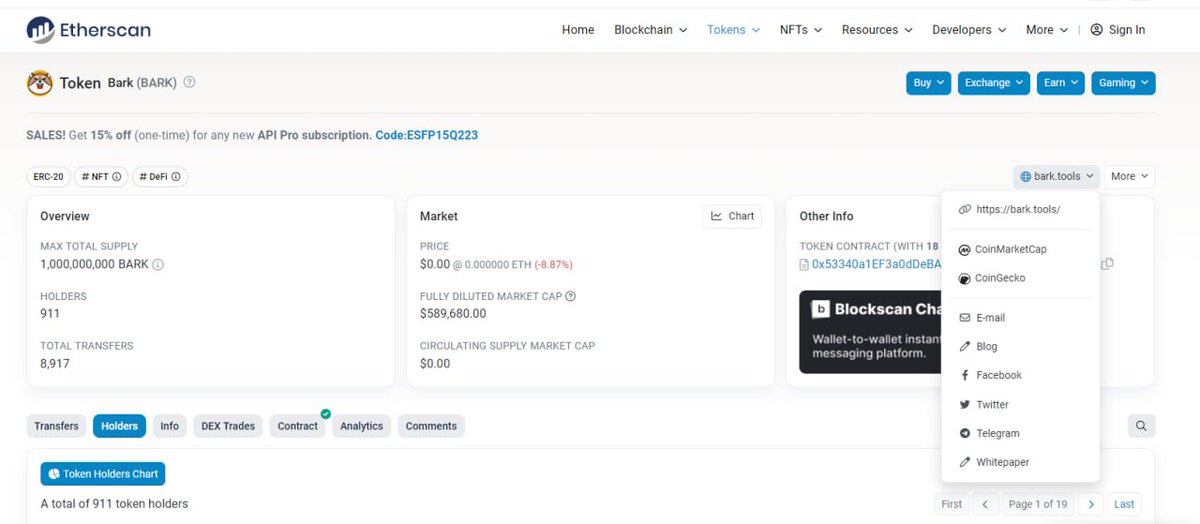The image size is (1200, 524).
Task: Click the Chart button in Market card
Action: pos(732,216)
